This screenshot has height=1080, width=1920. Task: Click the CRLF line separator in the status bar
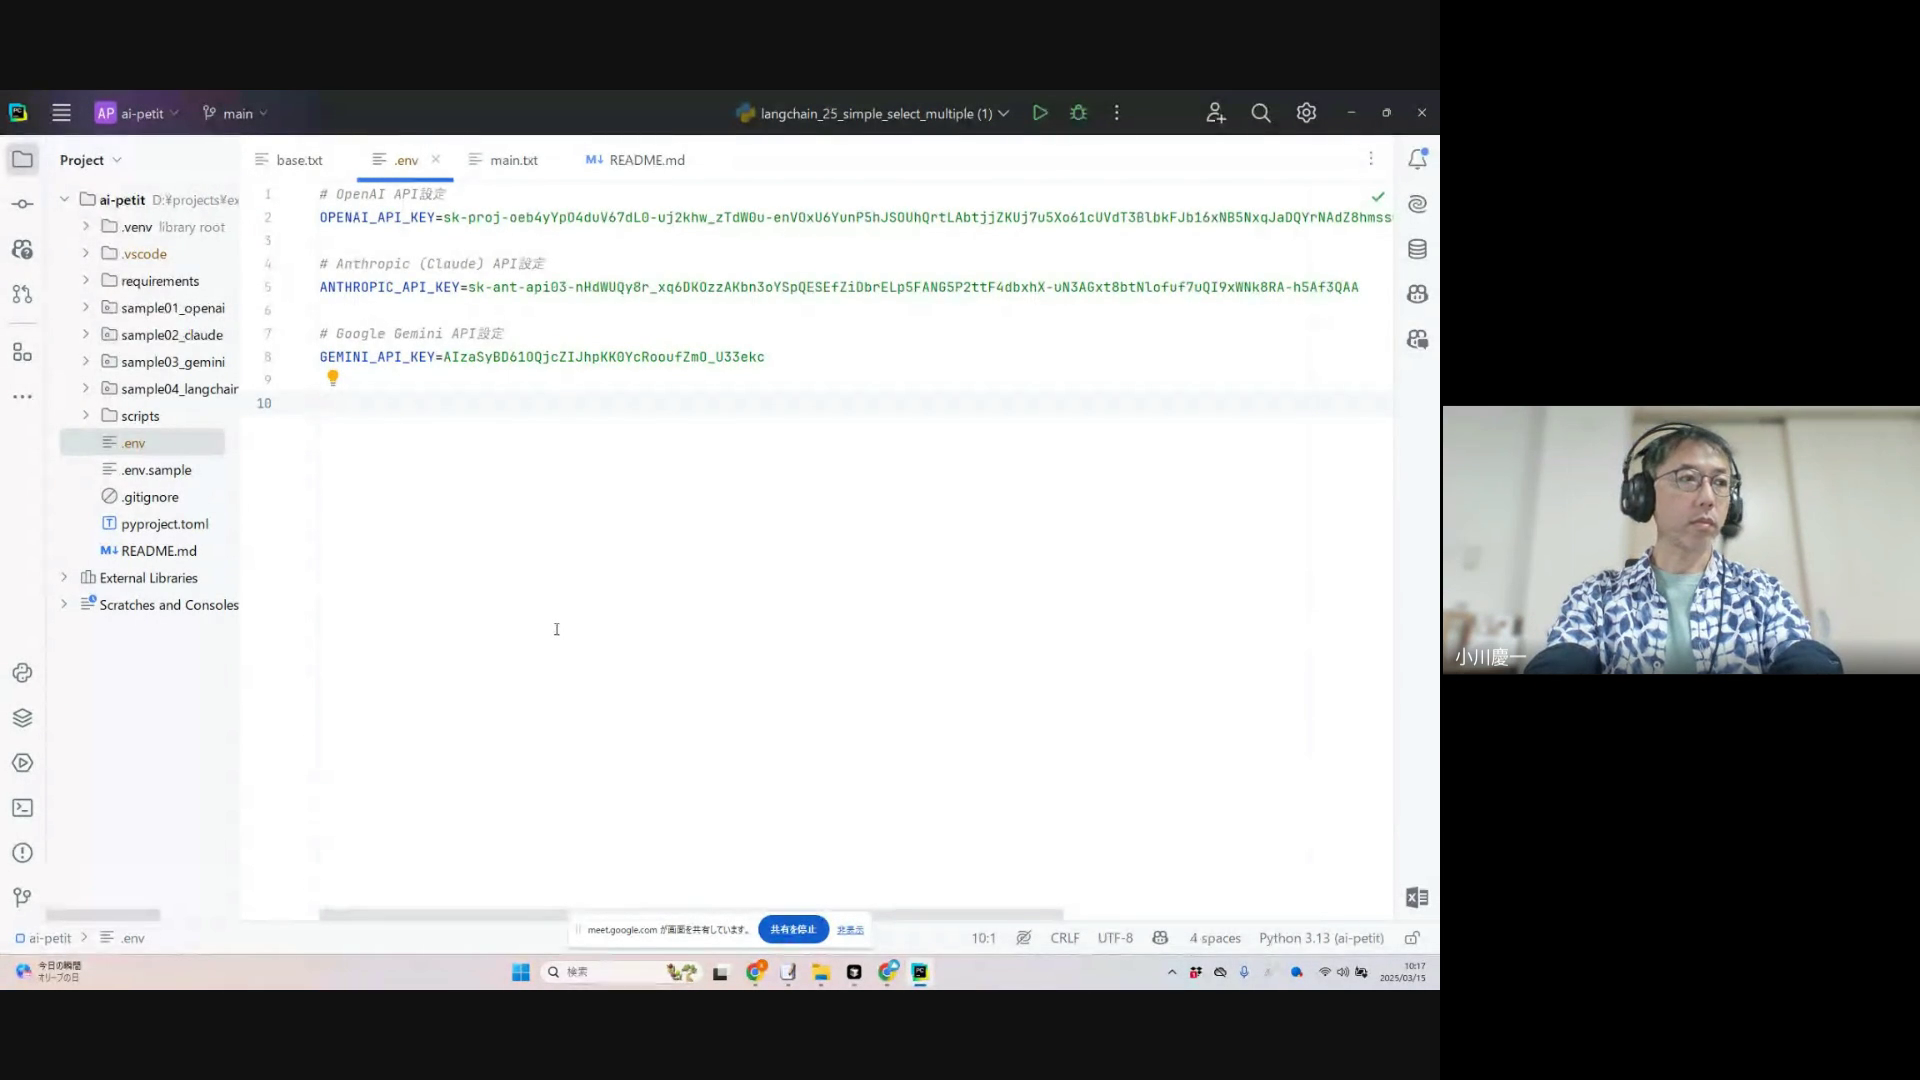pos(1064,938)
